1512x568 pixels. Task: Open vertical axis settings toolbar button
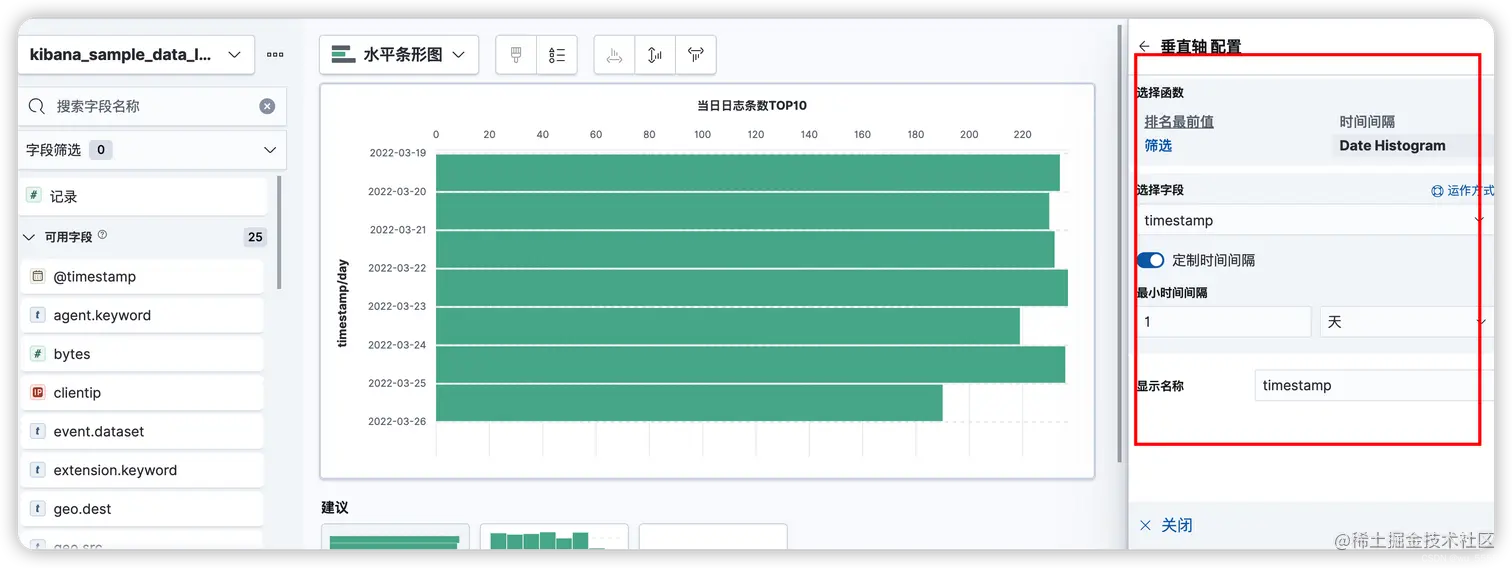(x=655, y=55)
